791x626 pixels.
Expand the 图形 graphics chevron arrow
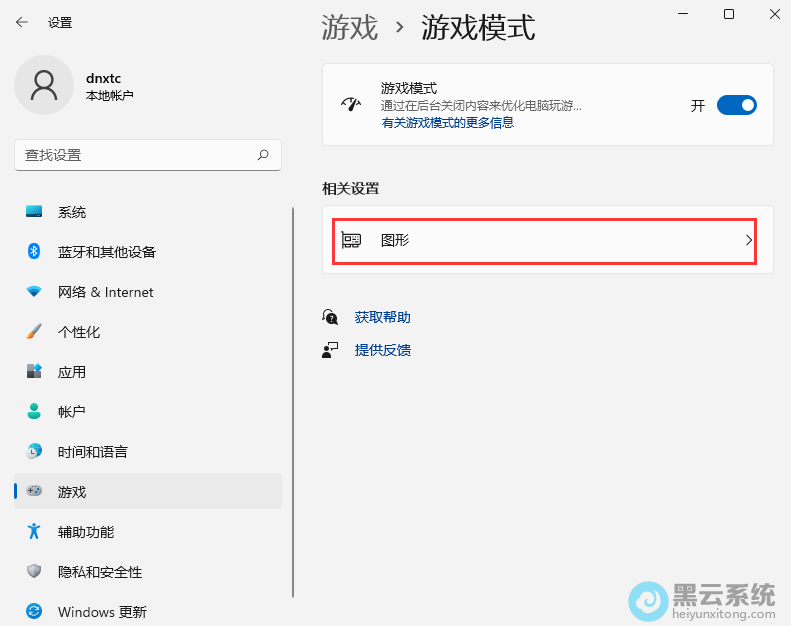(748, 241)
